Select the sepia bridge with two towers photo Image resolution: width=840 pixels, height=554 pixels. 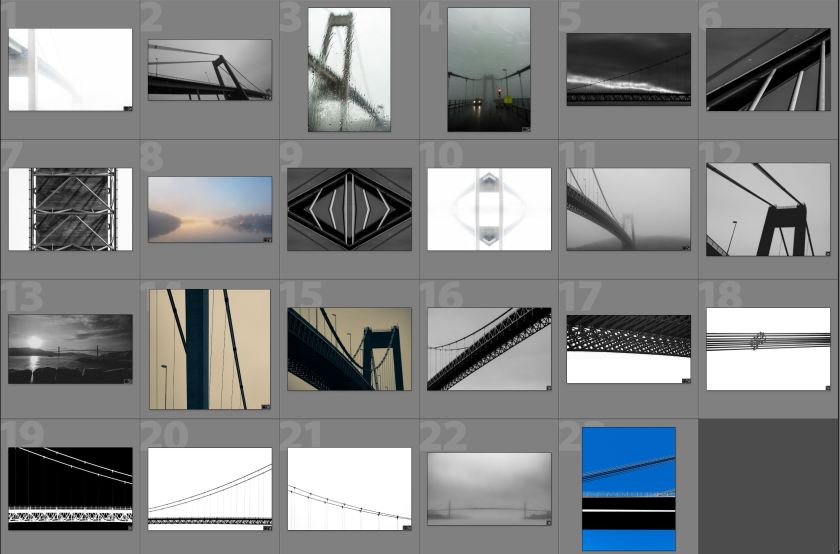tap(349, 348)
